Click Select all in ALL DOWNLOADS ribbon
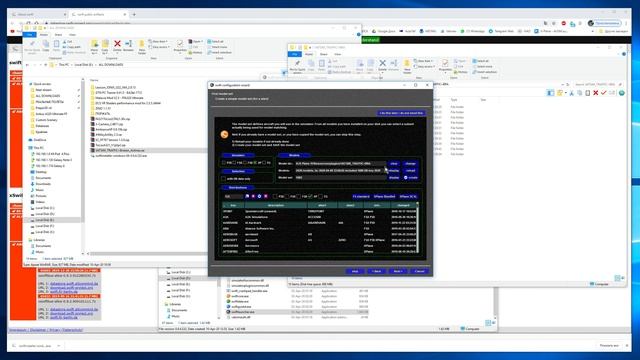 [x=216, y=42]
